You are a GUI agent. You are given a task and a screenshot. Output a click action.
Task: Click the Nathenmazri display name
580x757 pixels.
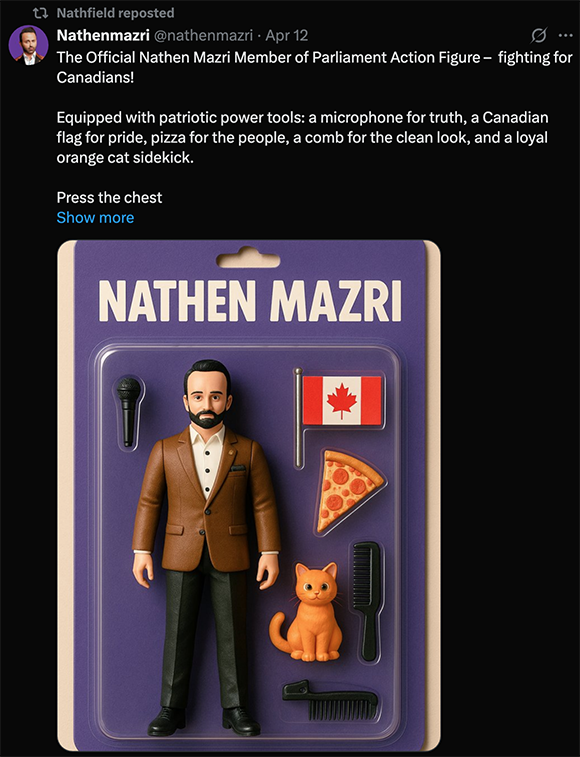(x=103, y=35)
